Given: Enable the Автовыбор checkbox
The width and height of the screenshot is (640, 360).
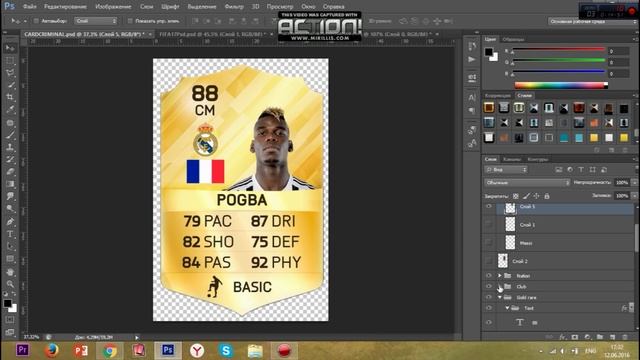Looking at the screenshot, I should point(36,21).
